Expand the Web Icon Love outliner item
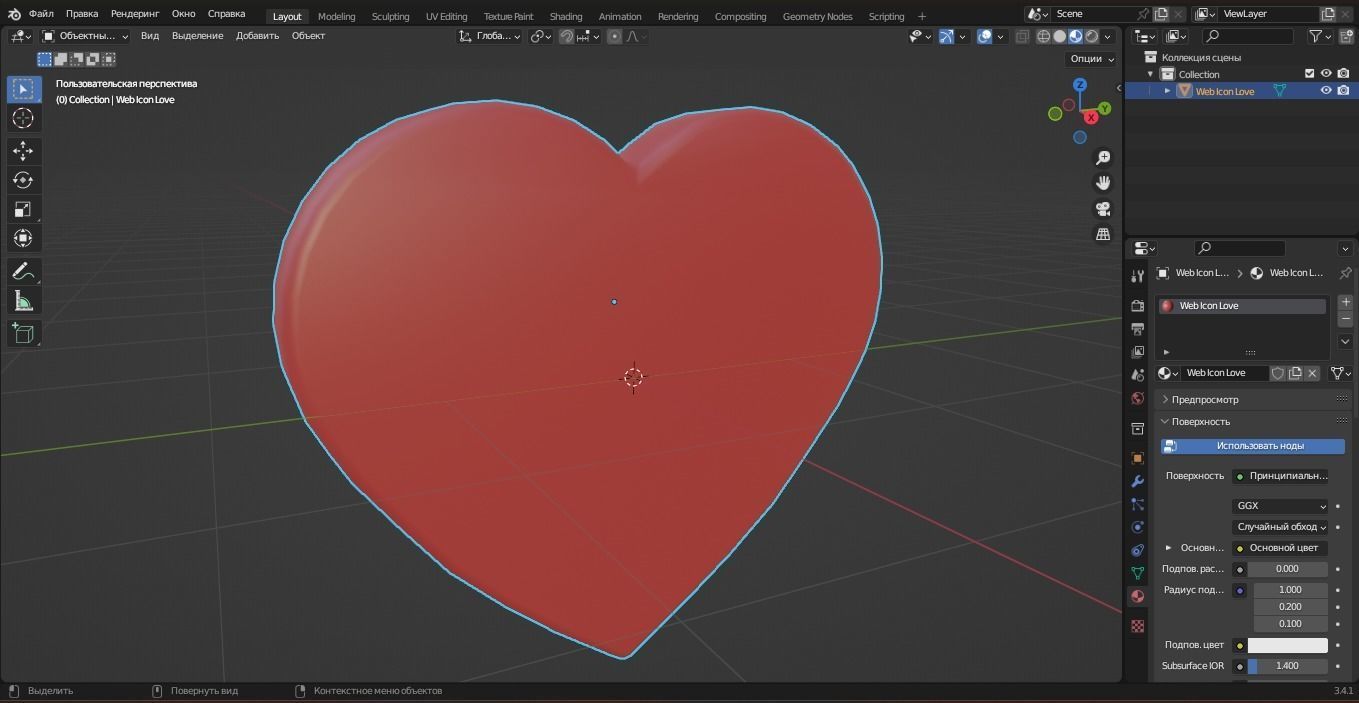1359x703 pixels. coord(1167,90)
